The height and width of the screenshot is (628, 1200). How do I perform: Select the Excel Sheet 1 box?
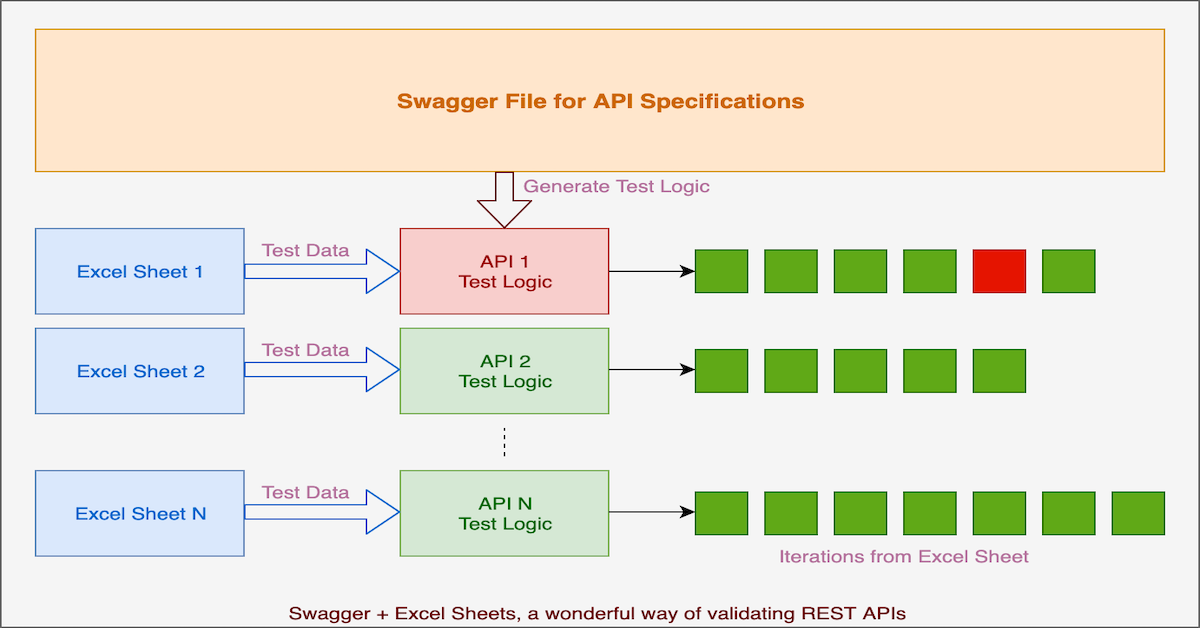[140, 271]
